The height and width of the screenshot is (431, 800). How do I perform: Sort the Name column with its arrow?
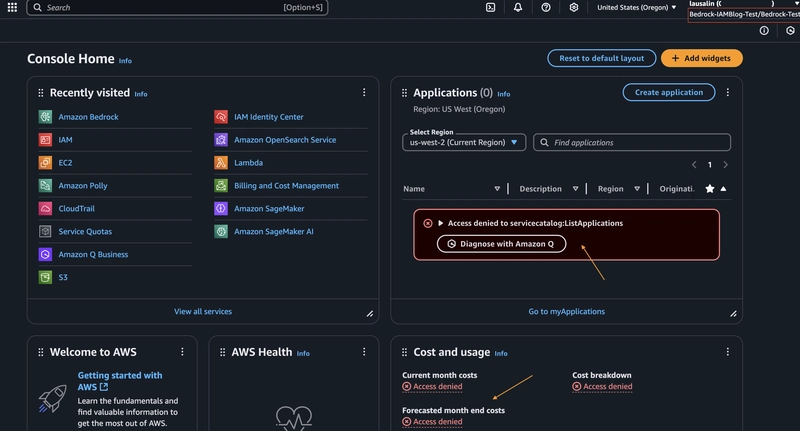[497, 189]
